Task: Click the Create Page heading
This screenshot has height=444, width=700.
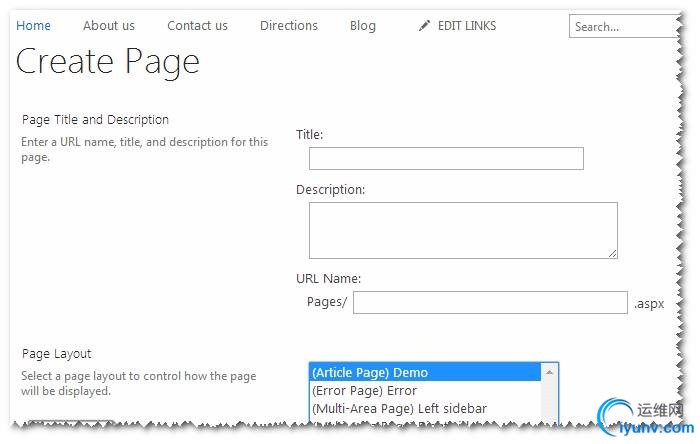Action: pyautogui.click(x=108, y=62)
